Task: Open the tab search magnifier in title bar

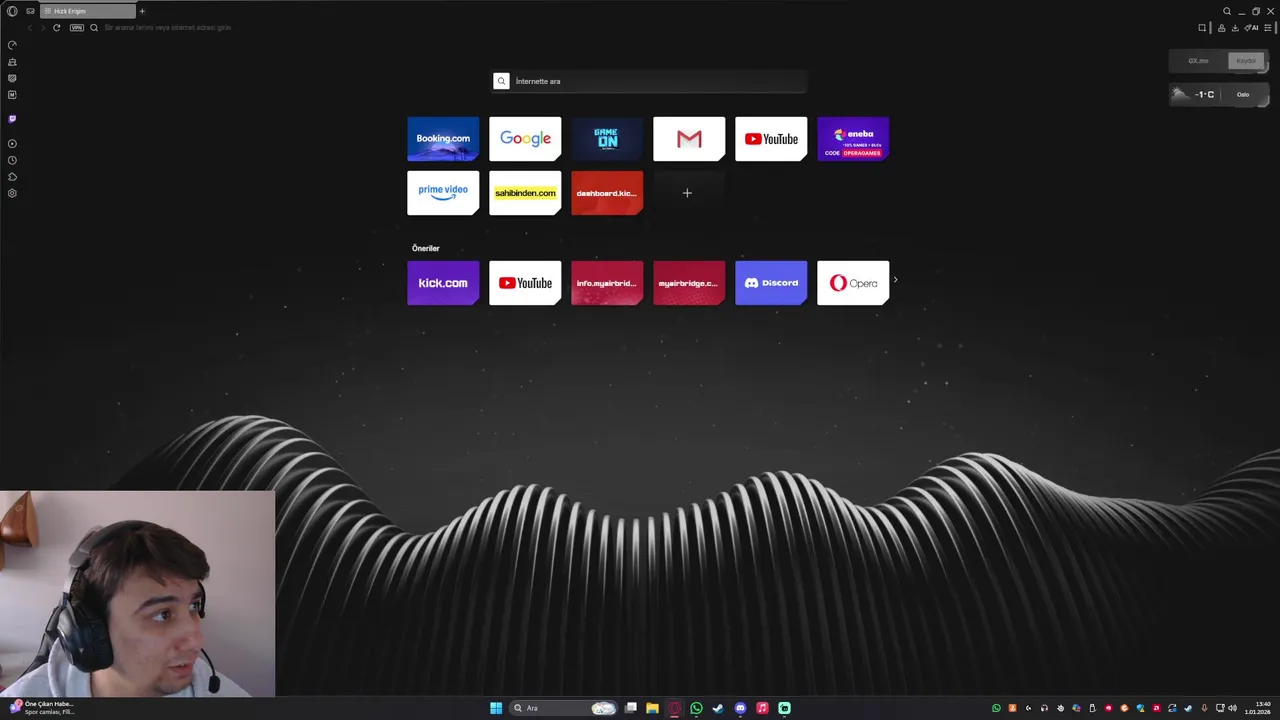Action: pyautogui.click(x=1227, y=11)
